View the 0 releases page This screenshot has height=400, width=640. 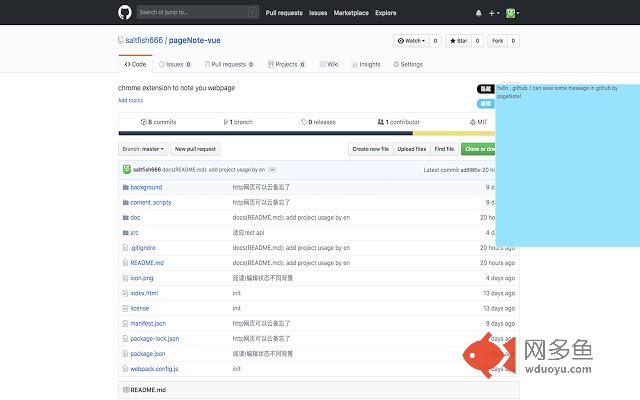[x=318, y=122]
